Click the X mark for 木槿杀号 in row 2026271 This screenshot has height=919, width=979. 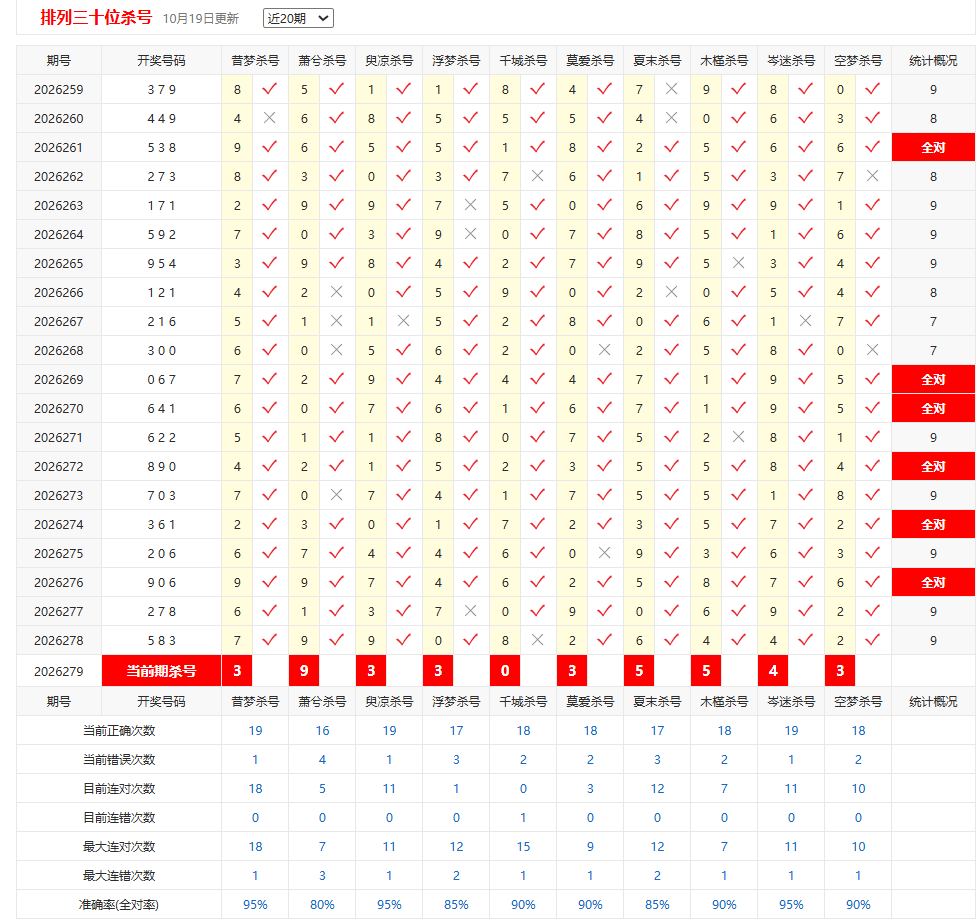(x=738, y=437)
